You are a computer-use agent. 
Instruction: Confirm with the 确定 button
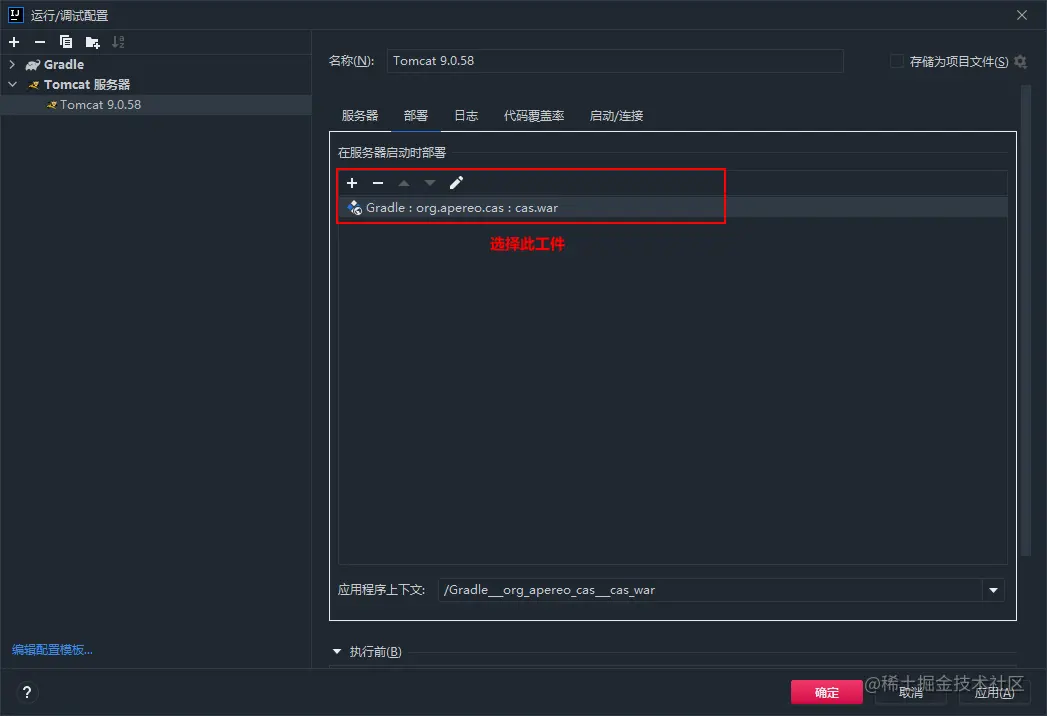(x=827, y=693)
